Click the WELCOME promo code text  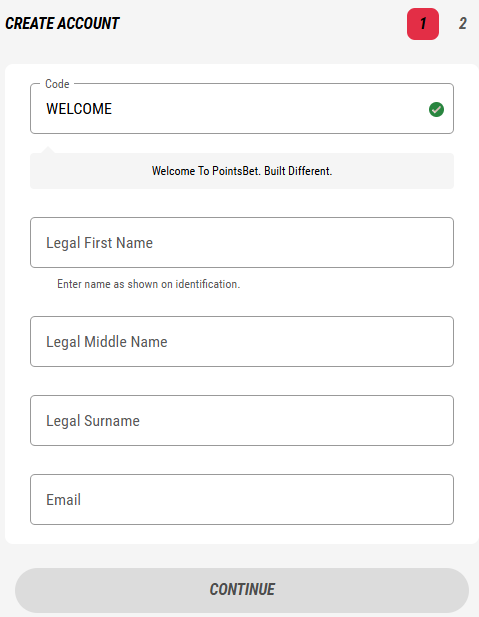point(79,109)
